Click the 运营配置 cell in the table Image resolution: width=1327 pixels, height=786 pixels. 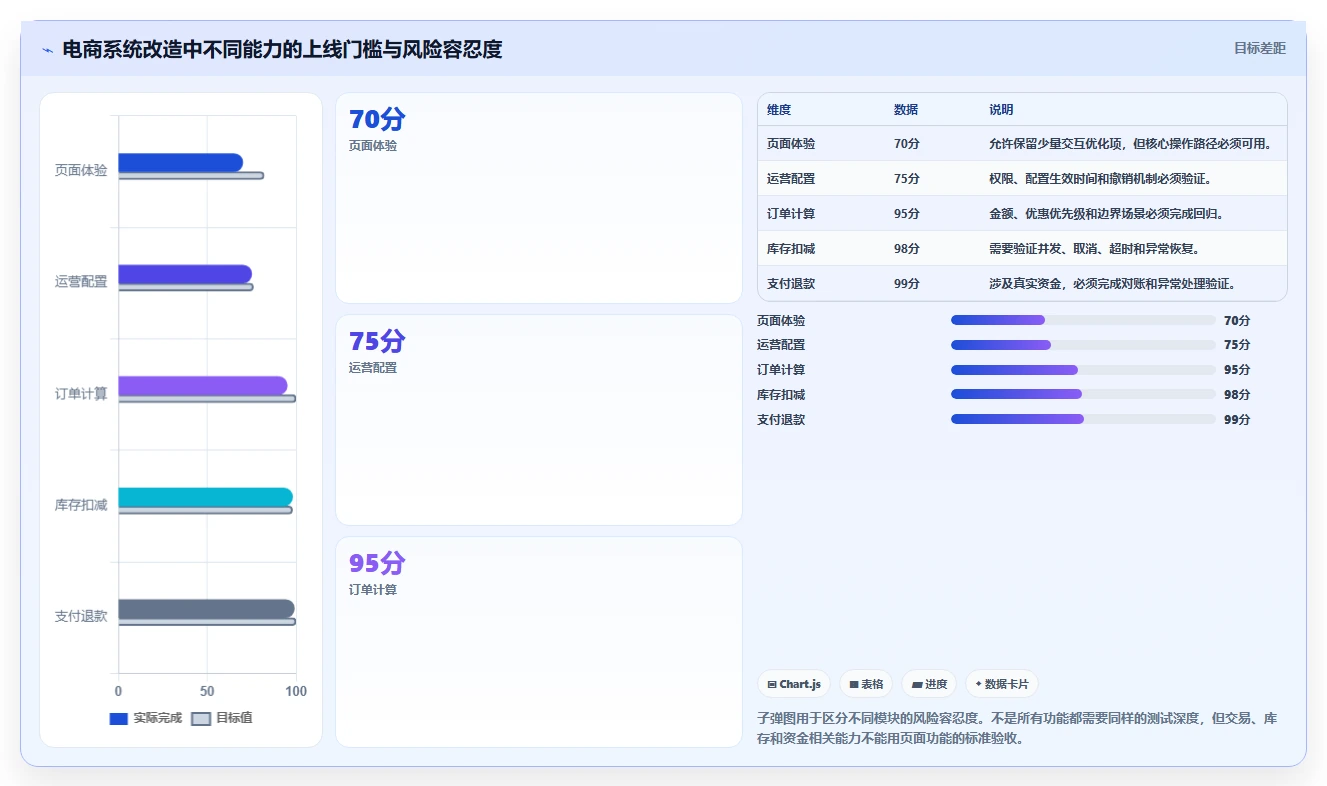click(791, 179)
